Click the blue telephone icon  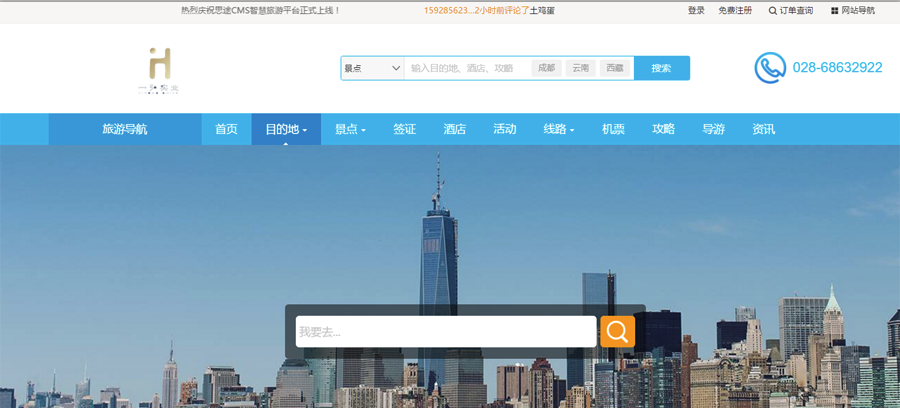(x=770, y=68)
